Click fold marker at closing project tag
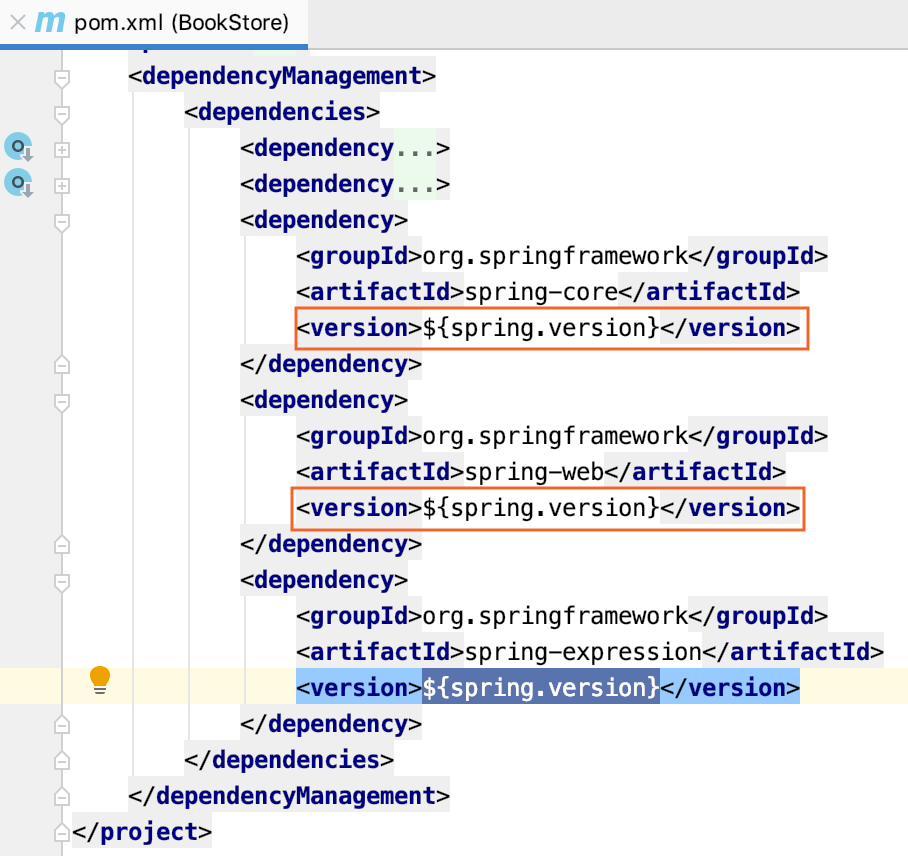 pos(62,833)
